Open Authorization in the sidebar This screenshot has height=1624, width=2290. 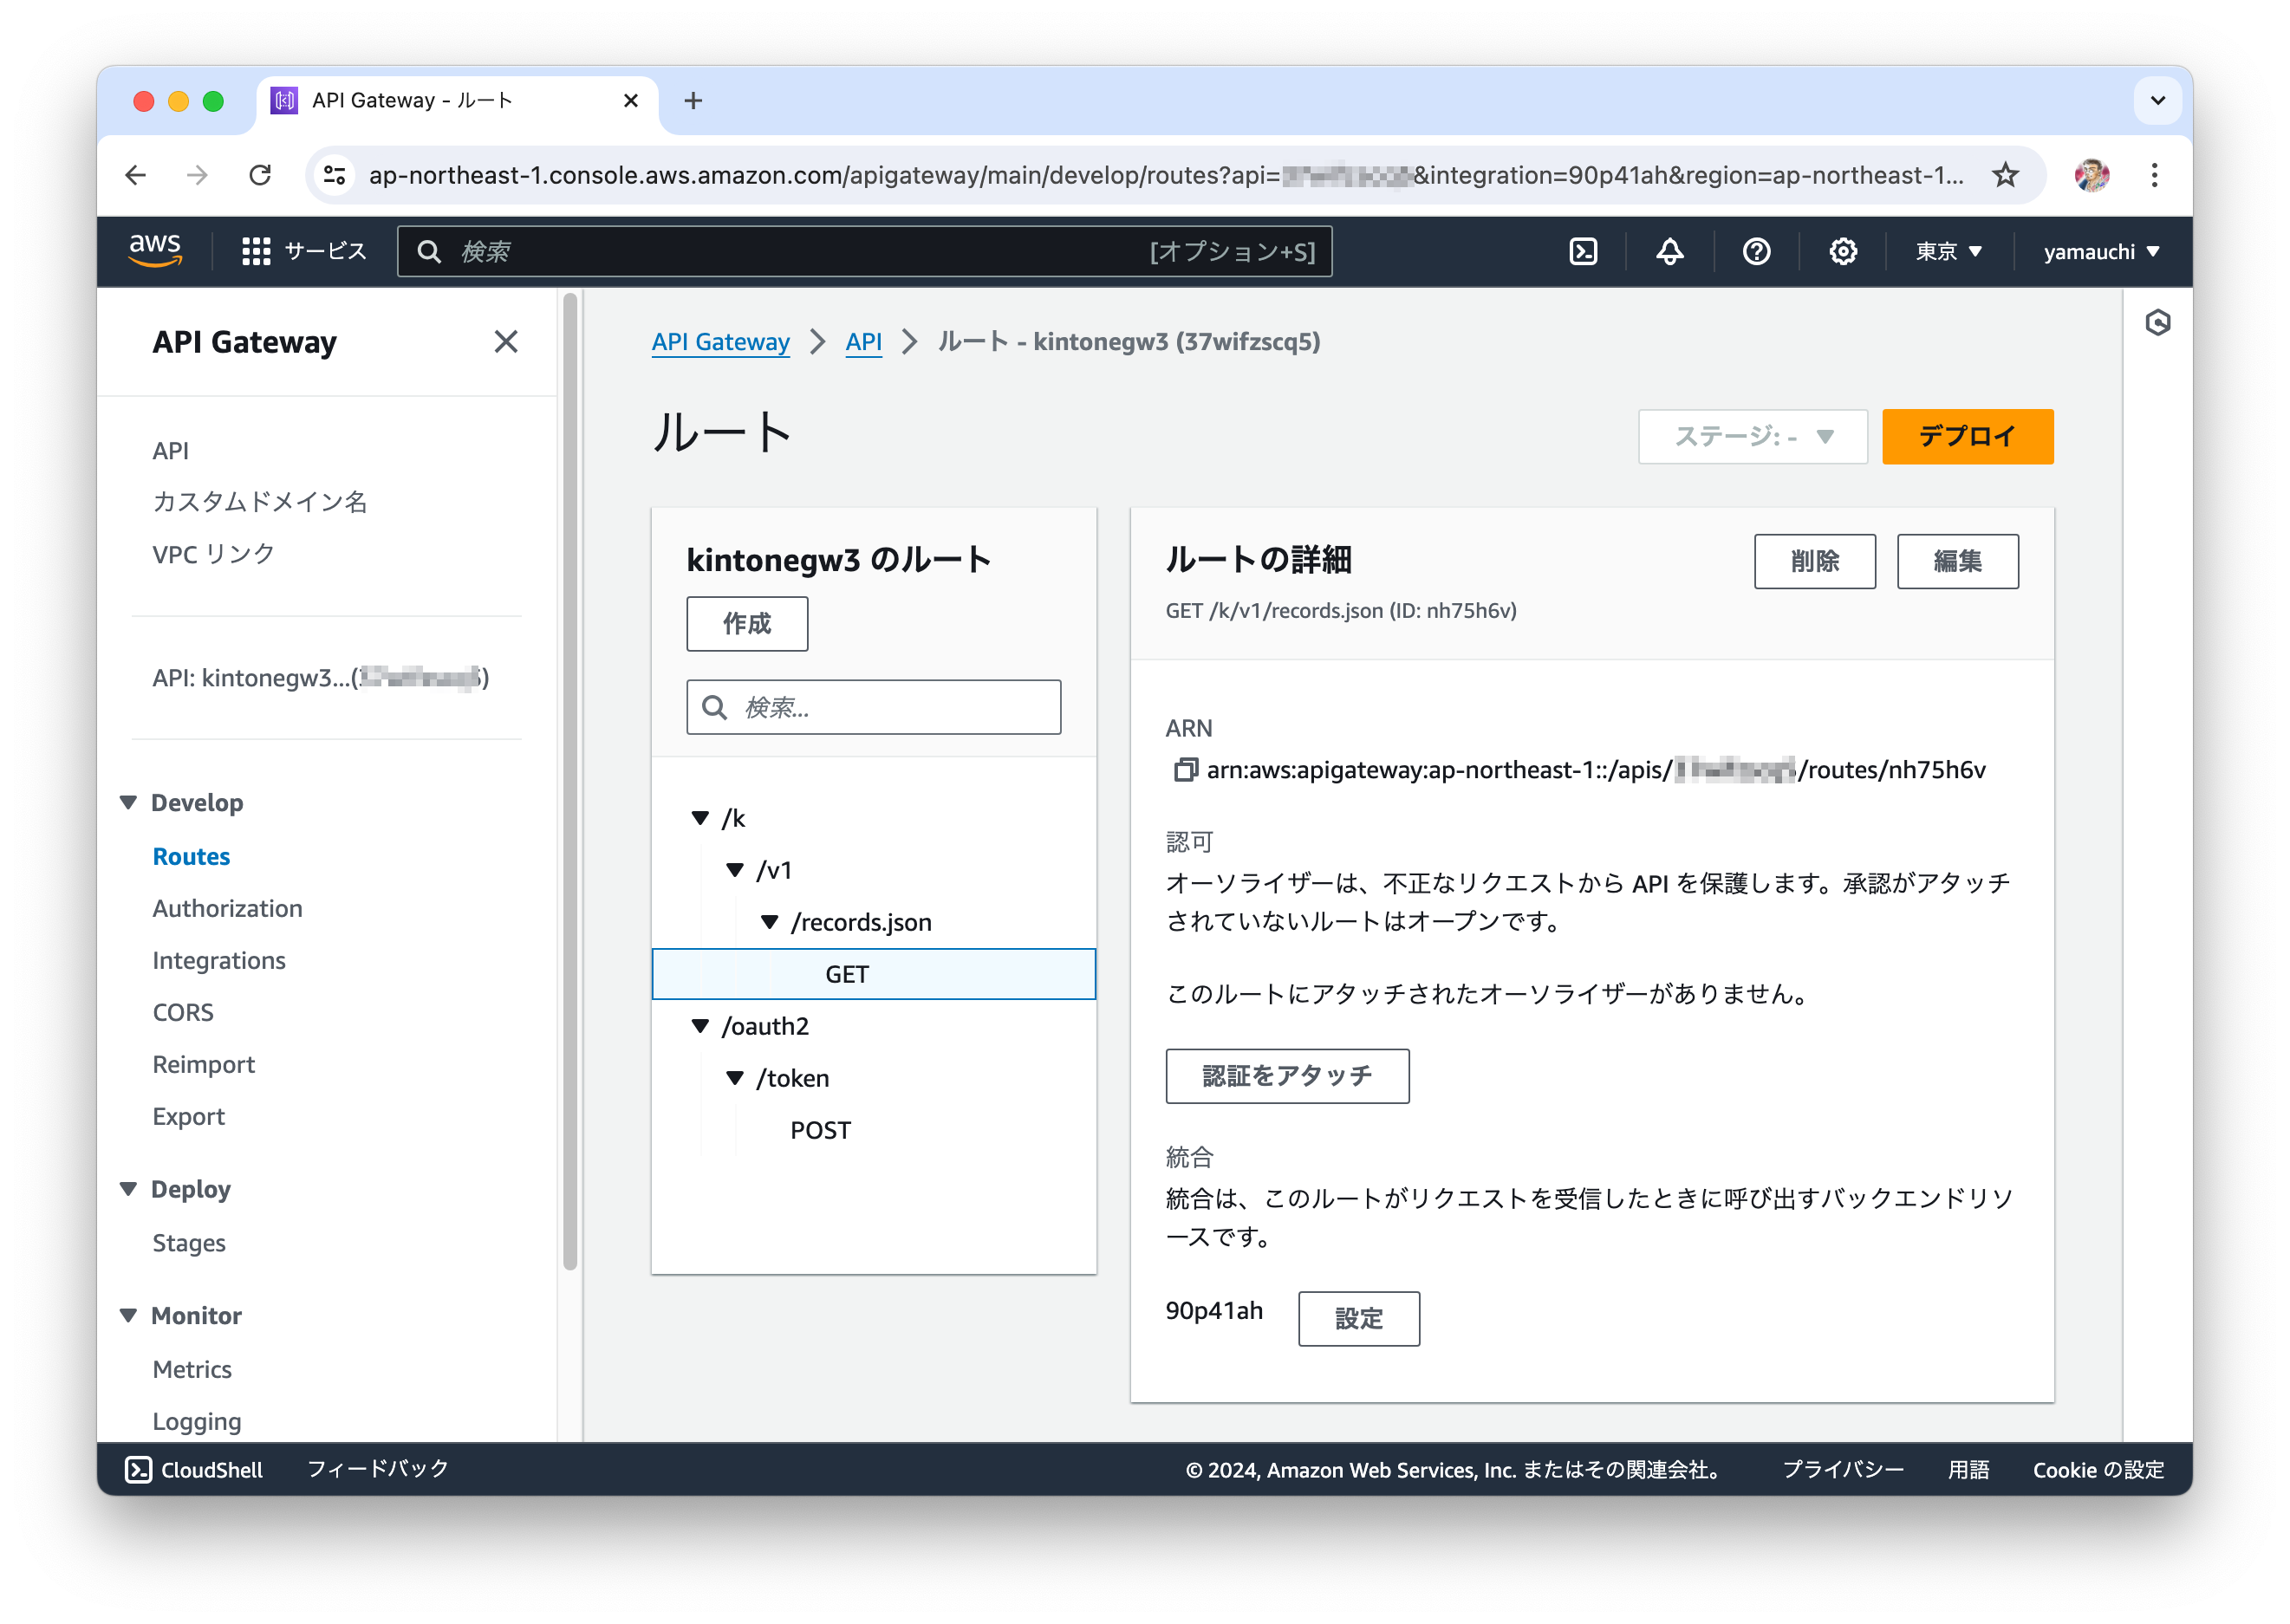pyautogui.click(x=227, y=908)
